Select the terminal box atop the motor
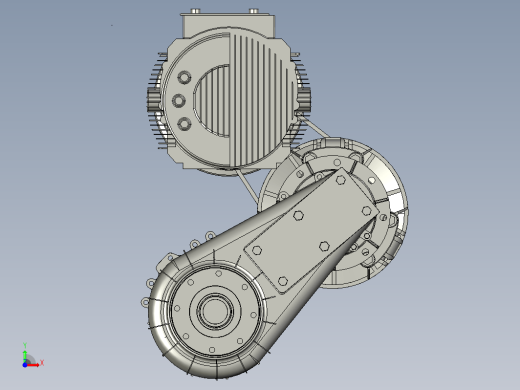Screen dimensions: 520x390 (228, 25)
